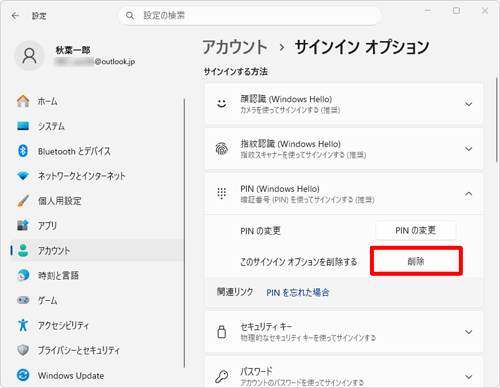Maximize the 設定 window
This screenshot has width=500, height=388.
point(456,11)
